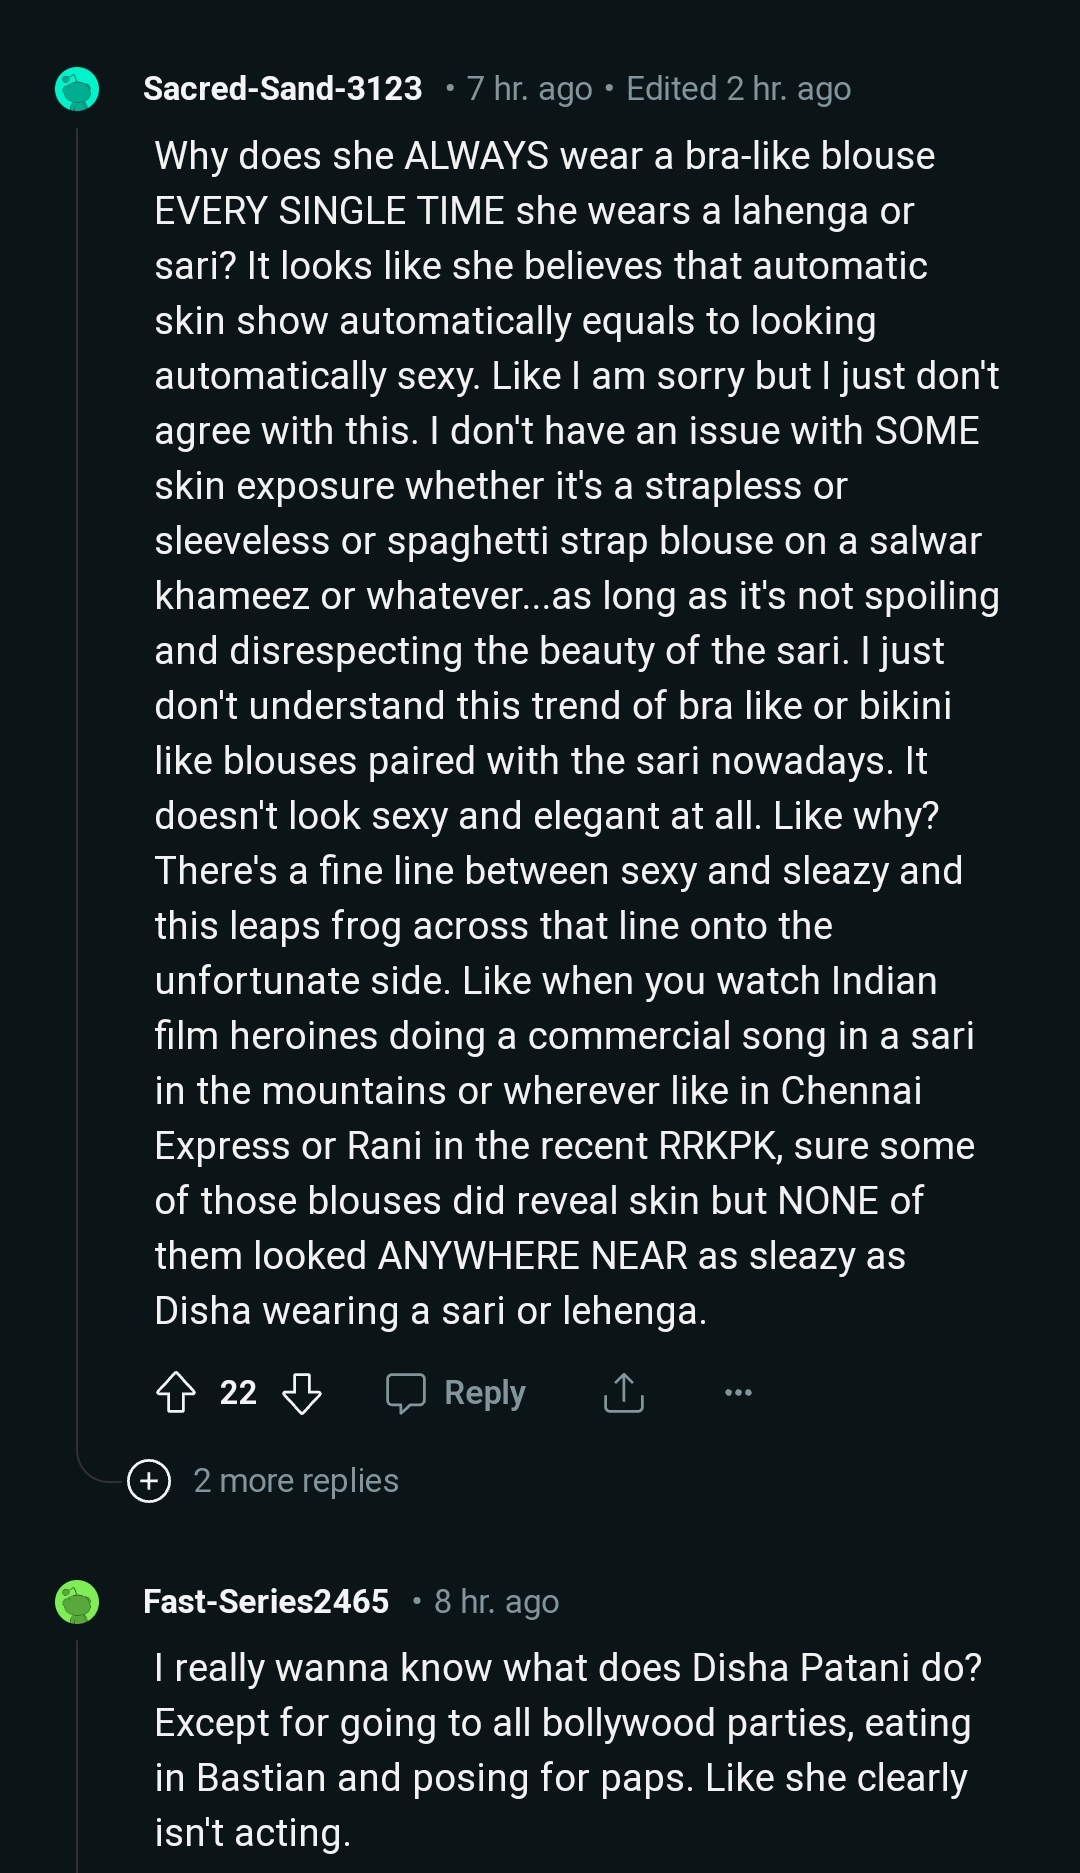Click the "8 hr. ago" timestamp
This screenshot has width=1080, height=1873.
pyautogui.click(x=496, y=1602)
